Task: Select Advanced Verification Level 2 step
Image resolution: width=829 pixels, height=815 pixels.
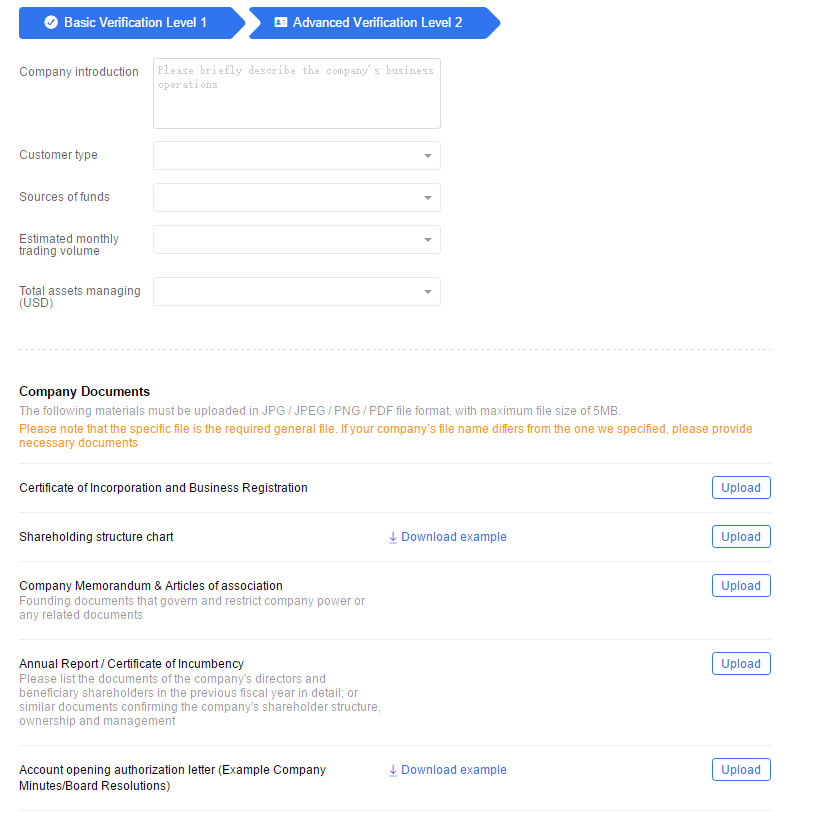Action: point(374,23)
